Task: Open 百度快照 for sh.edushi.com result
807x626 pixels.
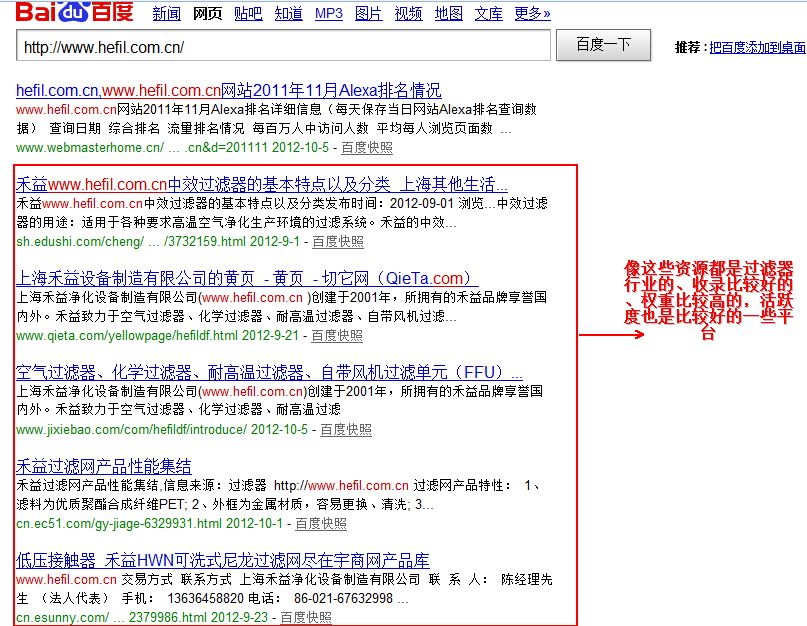Action: point(338,242)
